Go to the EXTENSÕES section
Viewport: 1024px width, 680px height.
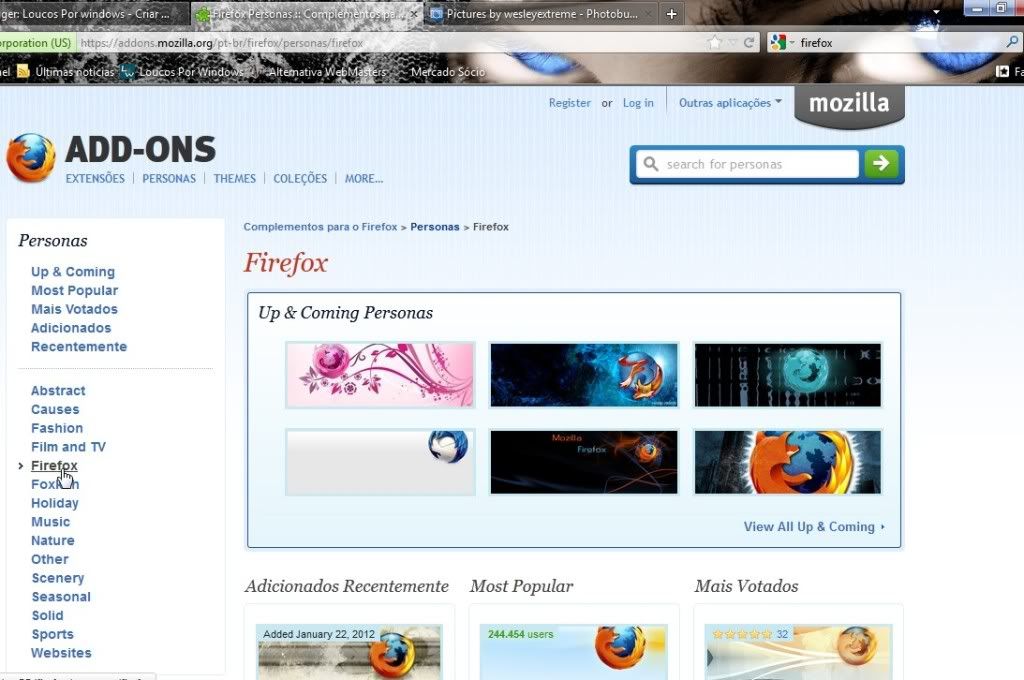pyautogui.click(x=95, y=179)
